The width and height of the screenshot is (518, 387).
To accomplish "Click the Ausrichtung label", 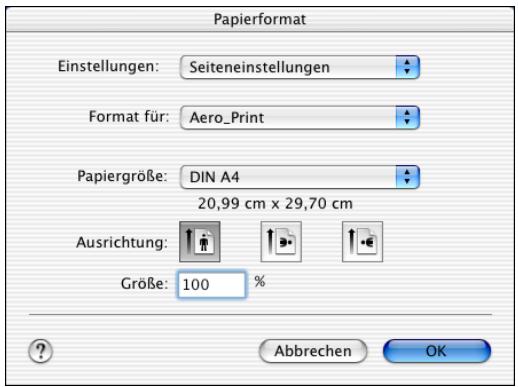I will [x=122, y=242].
